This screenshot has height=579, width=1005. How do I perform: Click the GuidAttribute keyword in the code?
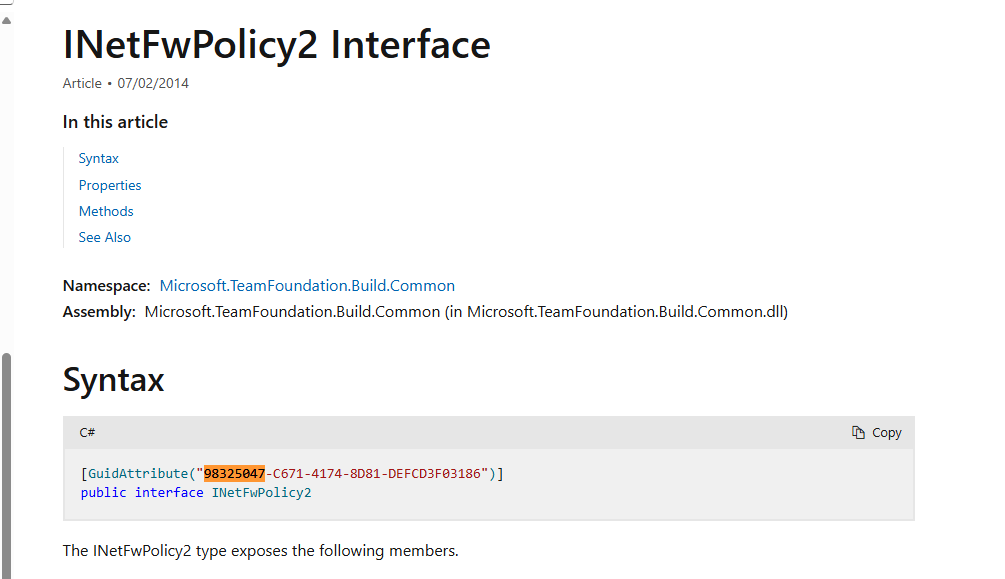[x=138, y=473]
